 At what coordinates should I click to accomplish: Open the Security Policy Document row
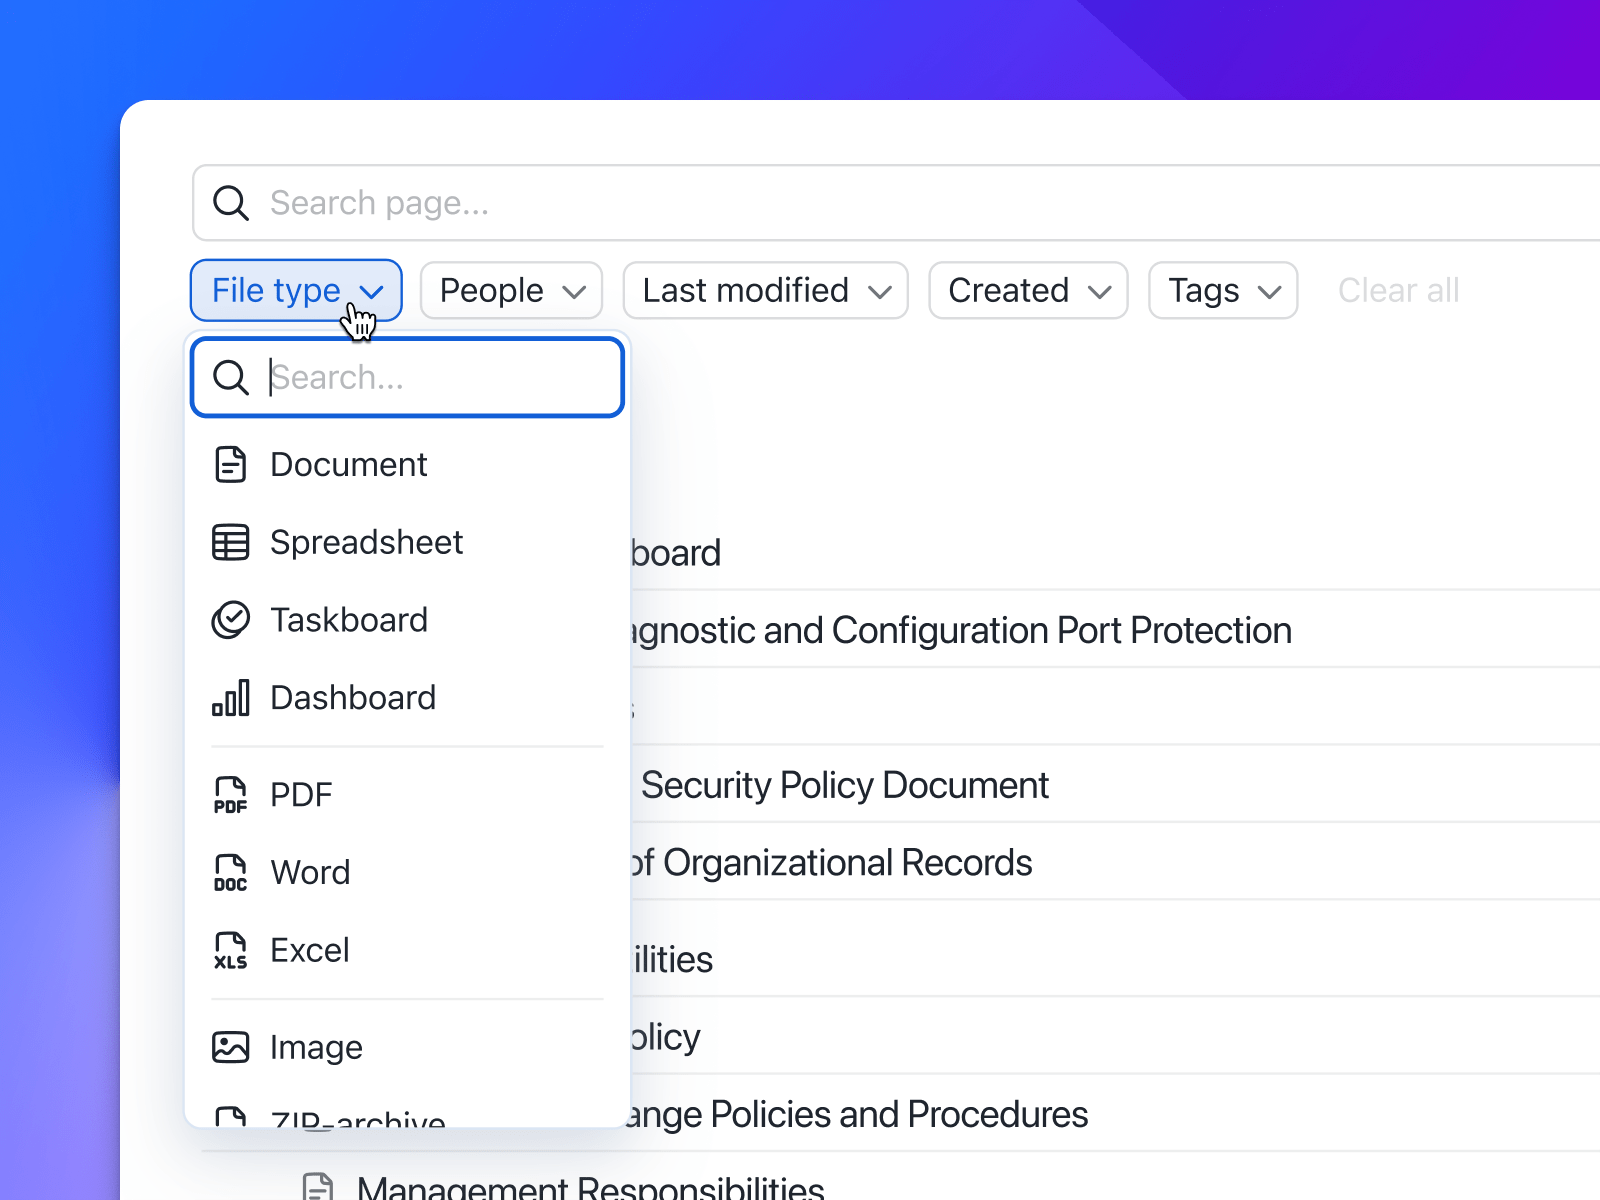click(844, 786)
